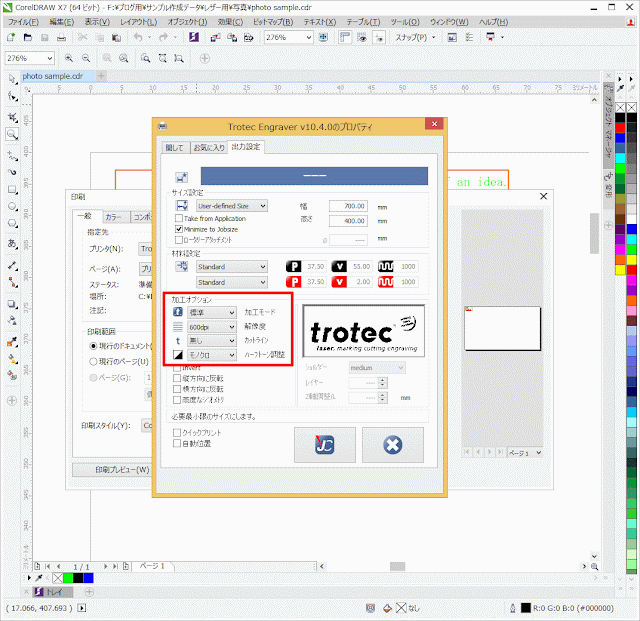Open the スナップ(P) dropdown

click(x=415, y=38)
